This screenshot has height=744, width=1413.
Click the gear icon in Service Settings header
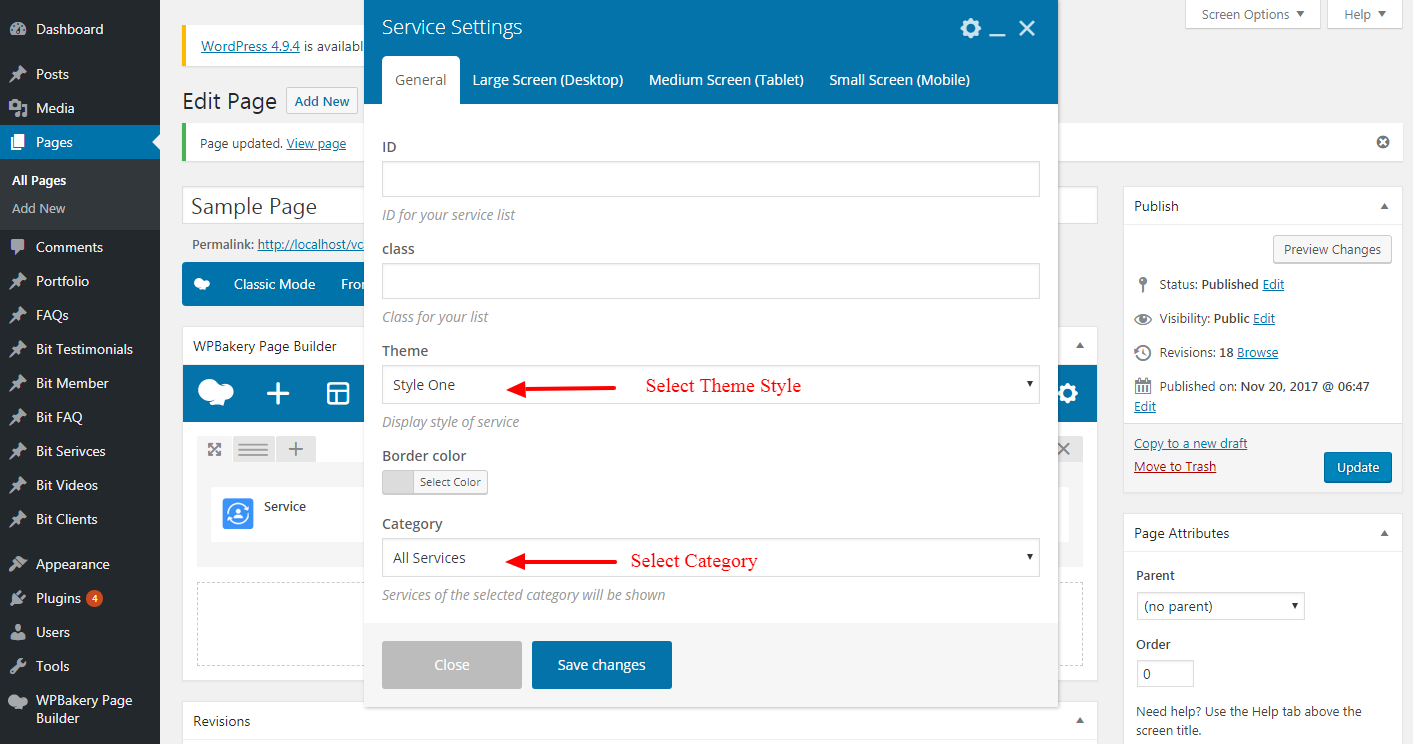(x=970, y=28)
